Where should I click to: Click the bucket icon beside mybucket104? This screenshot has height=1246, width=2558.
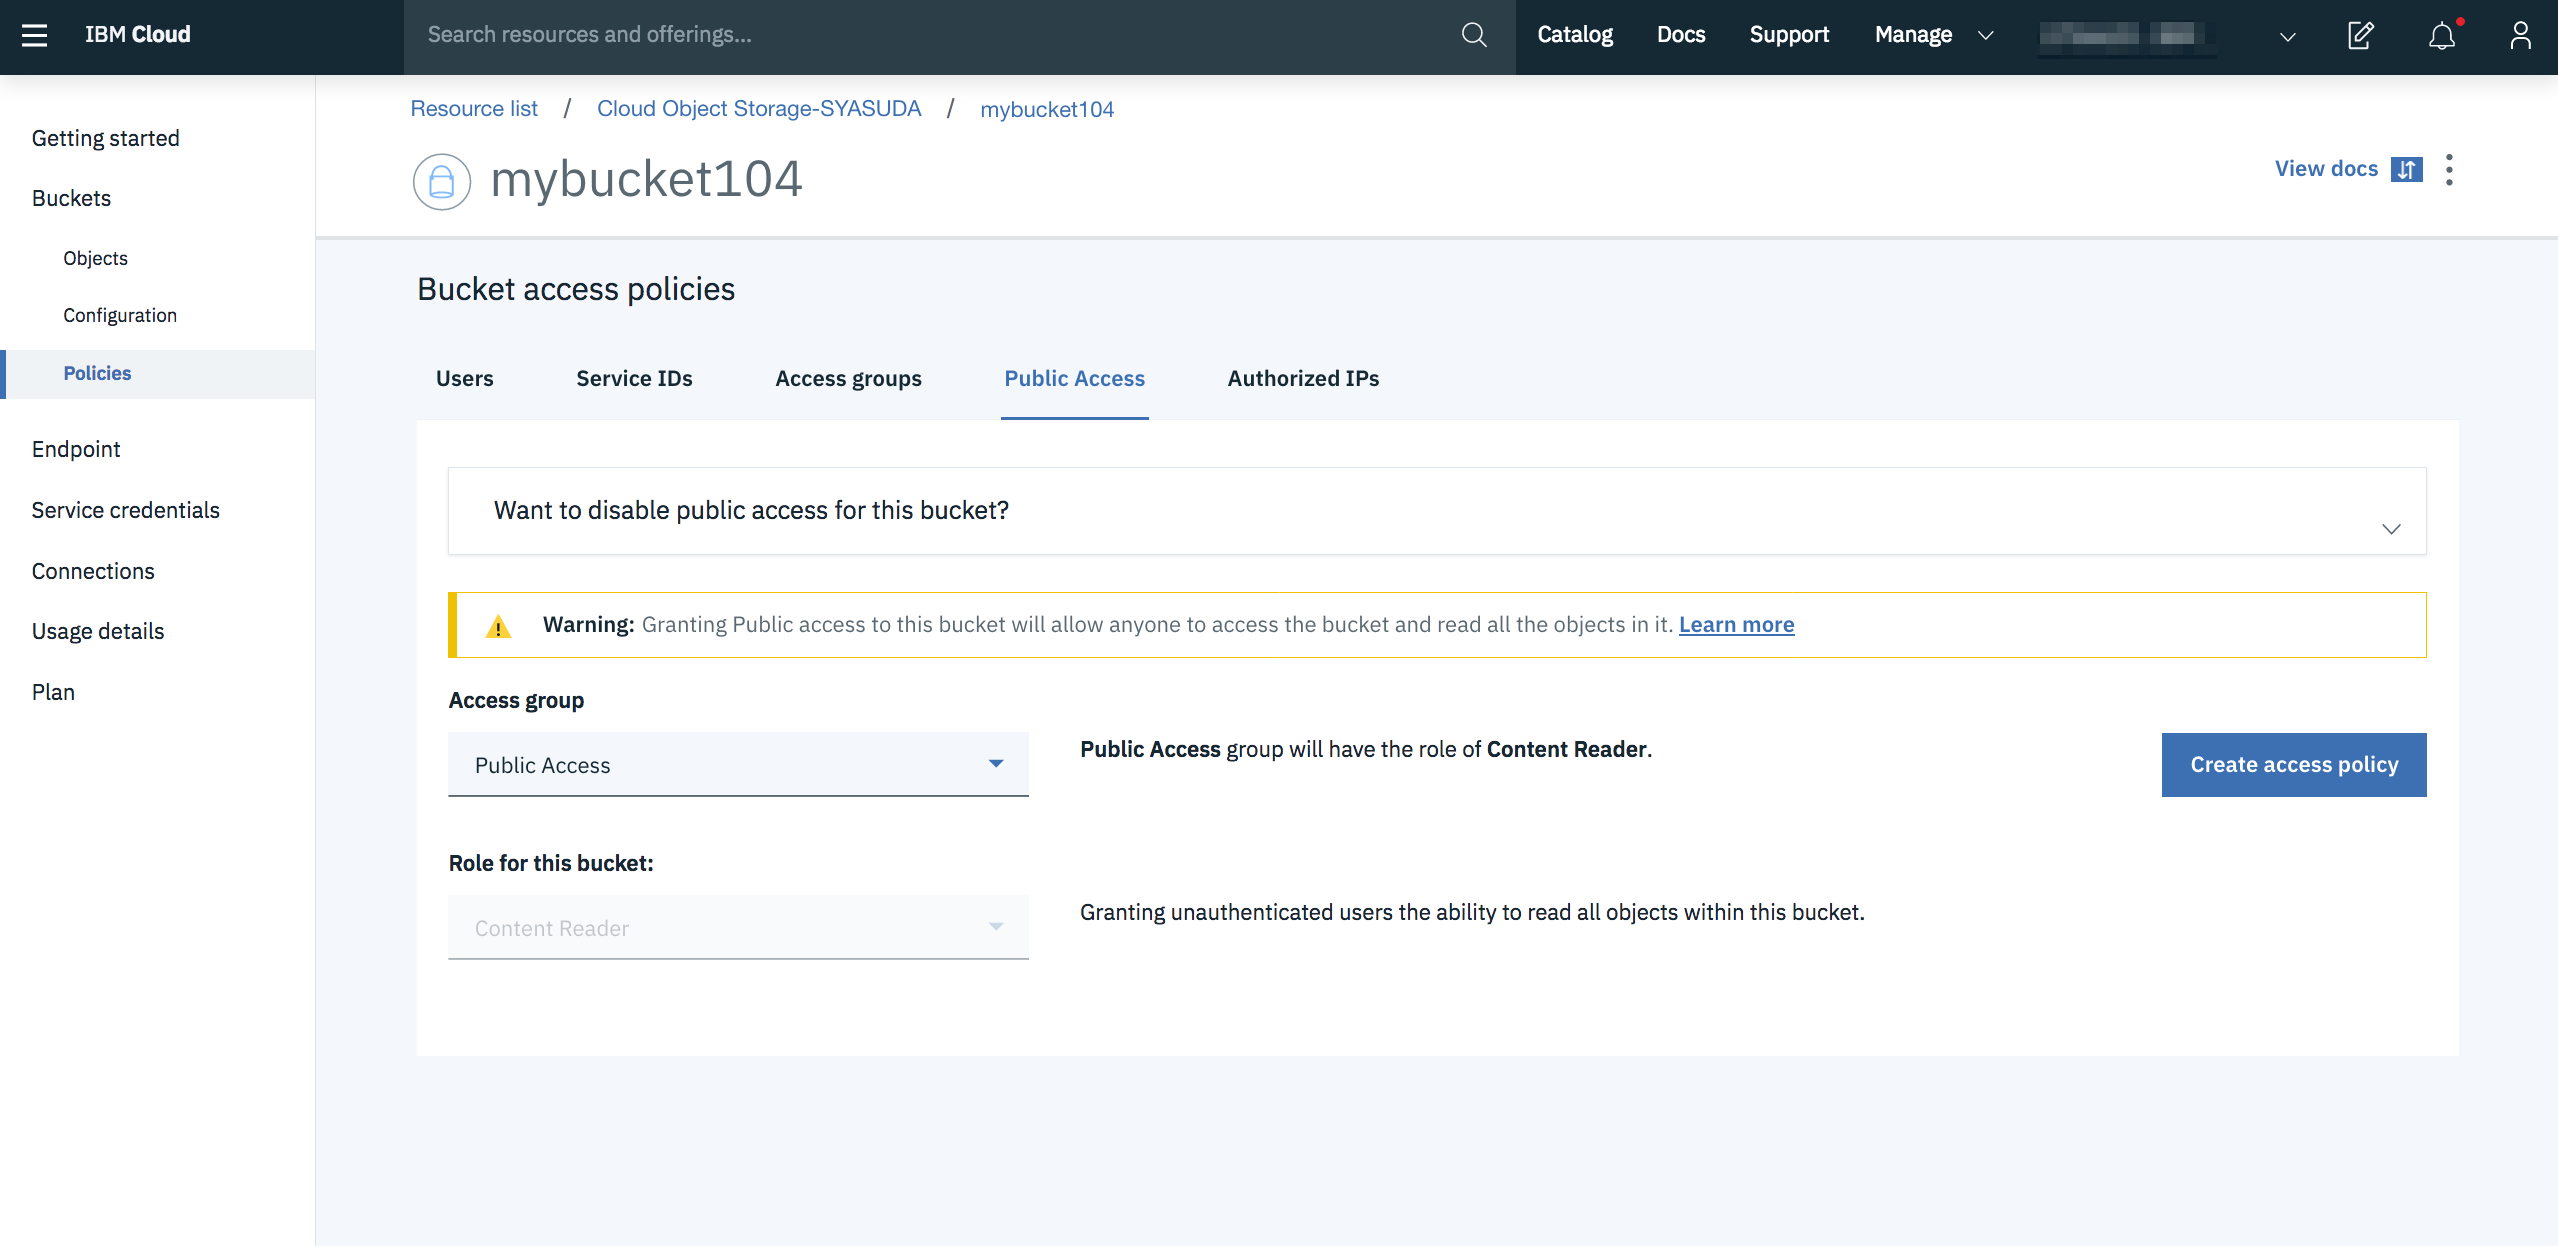442,181
